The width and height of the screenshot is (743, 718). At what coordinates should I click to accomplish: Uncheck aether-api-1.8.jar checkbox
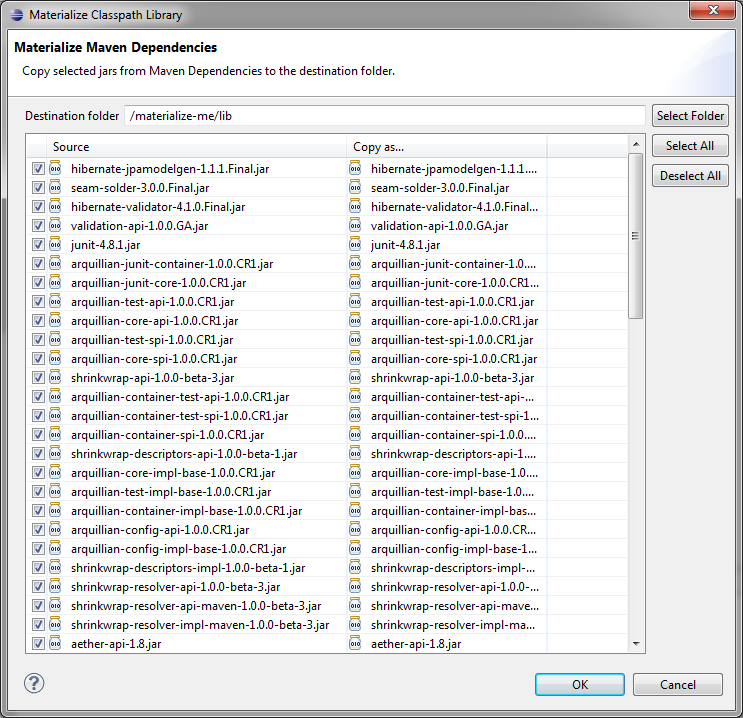pyautogui.click(x=38, y=644)
